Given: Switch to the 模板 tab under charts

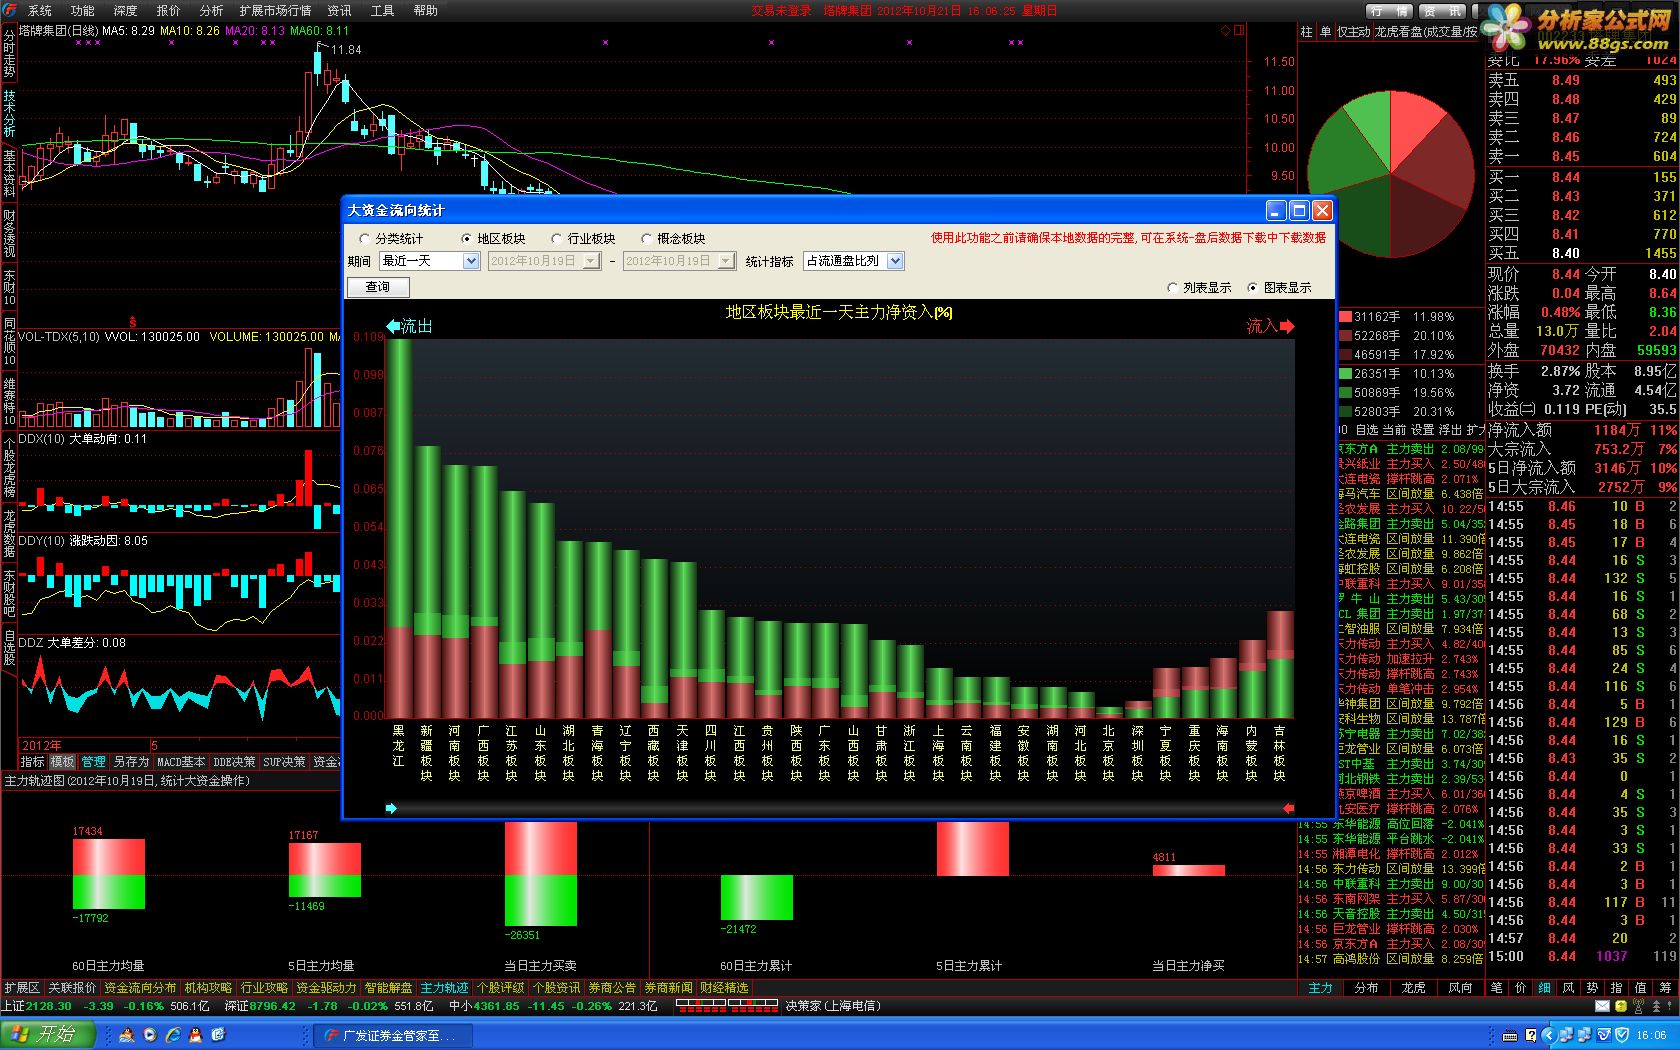Looking at the screenshot, I should point(62,762).
